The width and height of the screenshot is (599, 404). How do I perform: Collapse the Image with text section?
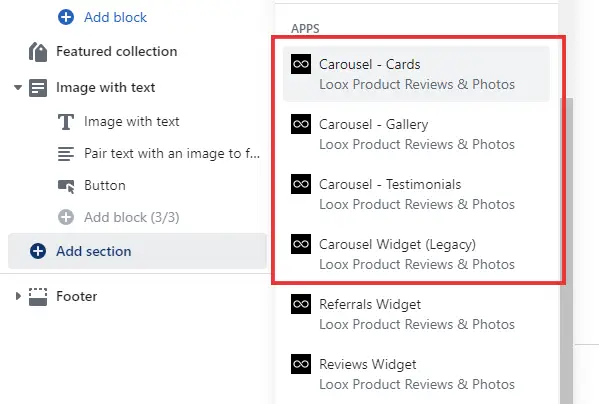coord(18,87)
